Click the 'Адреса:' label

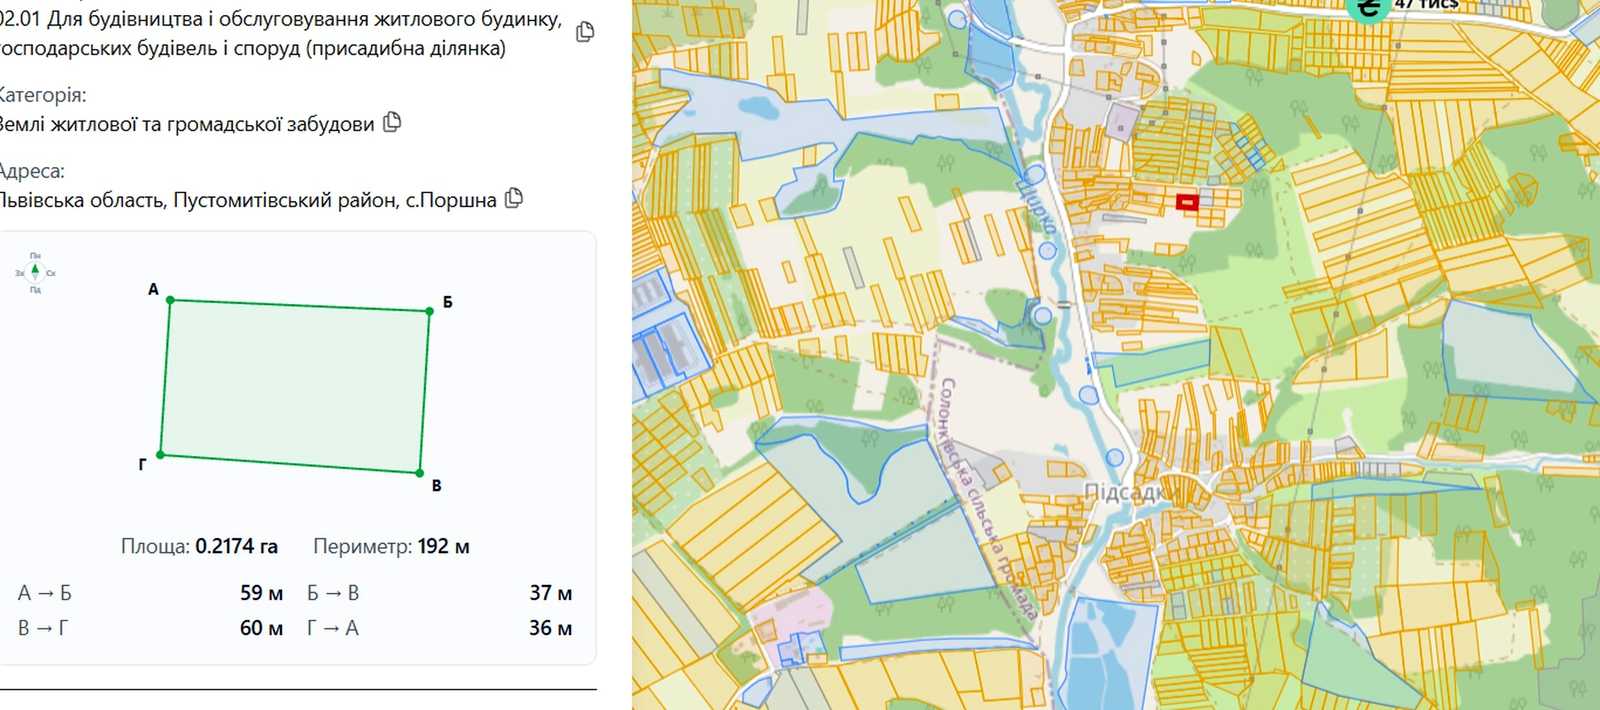31,171
